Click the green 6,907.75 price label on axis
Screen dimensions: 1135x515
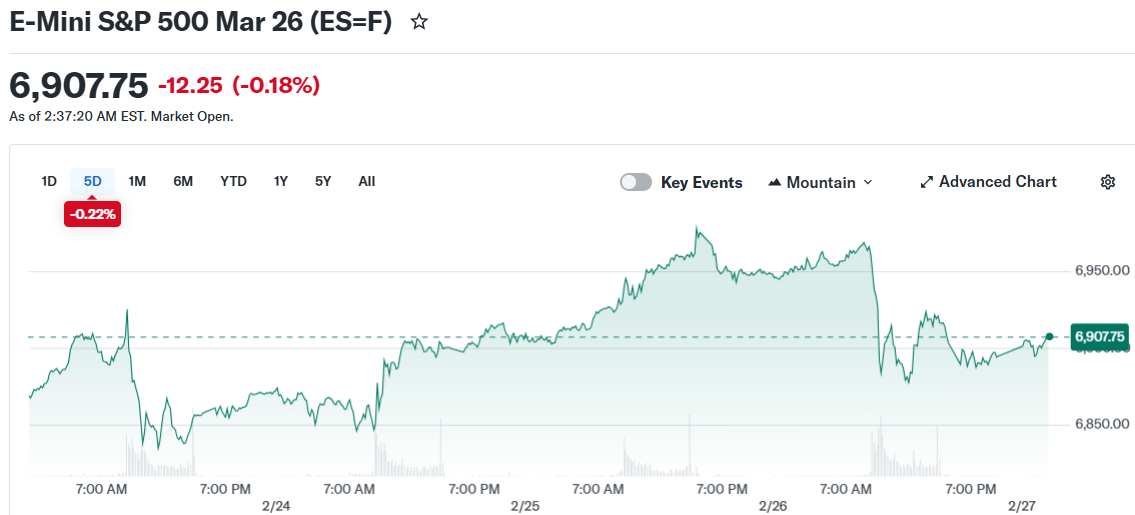[x=1099, y=337]
